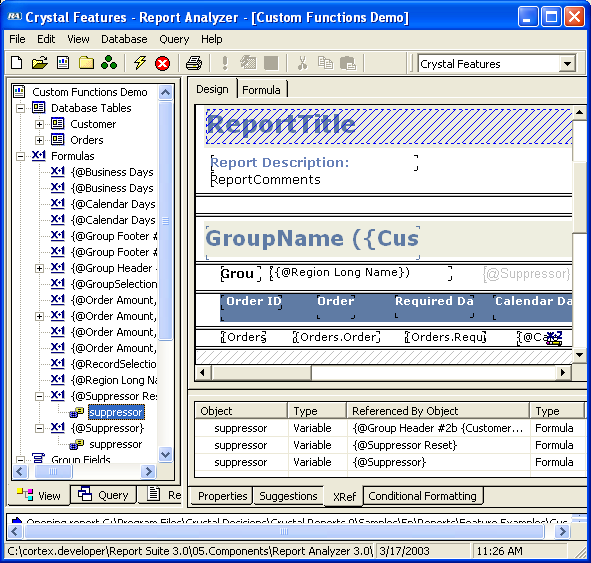Viewport: 591px width, 563px height.
Task: Open the Database menu
Action: 124,39
